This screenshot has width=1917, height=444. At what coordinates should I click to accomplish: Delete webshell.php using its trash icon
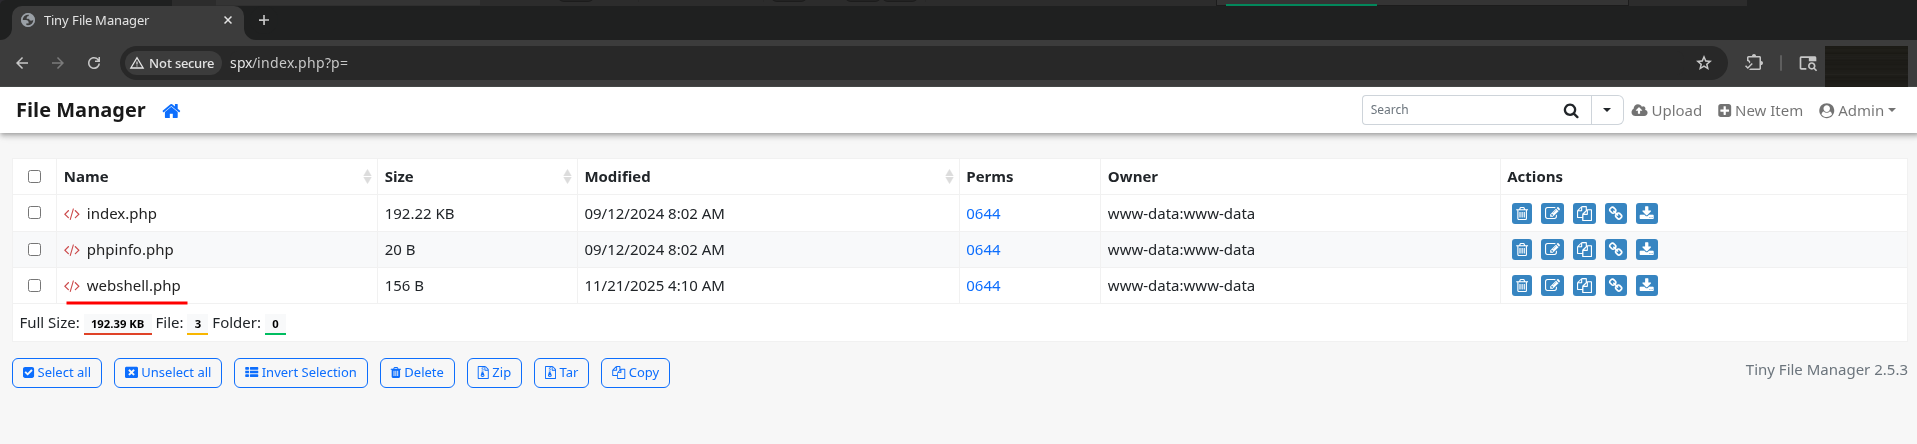(1521, 286)
